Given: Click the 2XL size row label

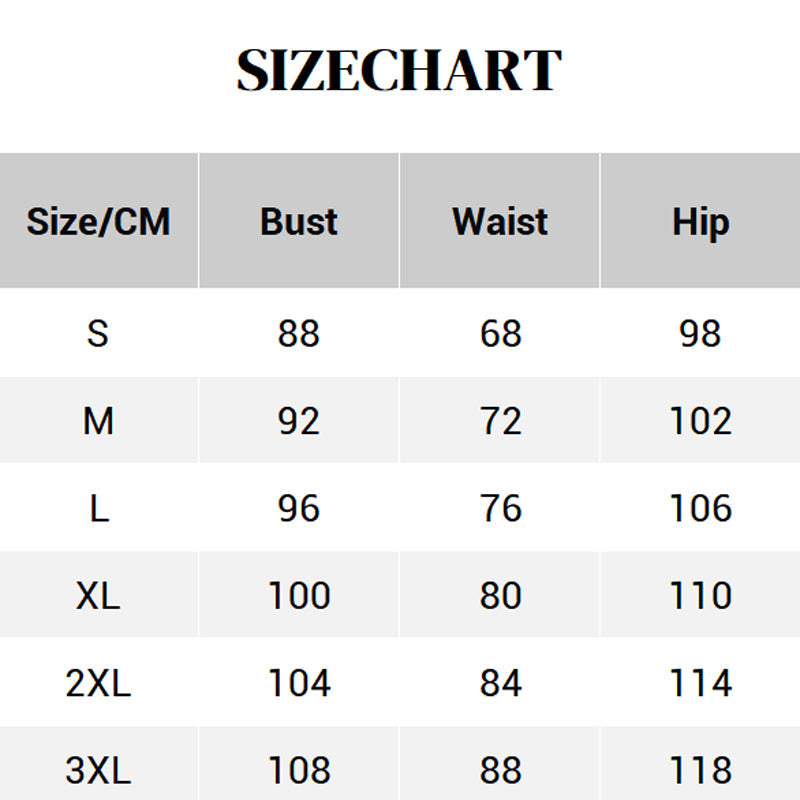Looking at the screenshot, I should point(98,683).
